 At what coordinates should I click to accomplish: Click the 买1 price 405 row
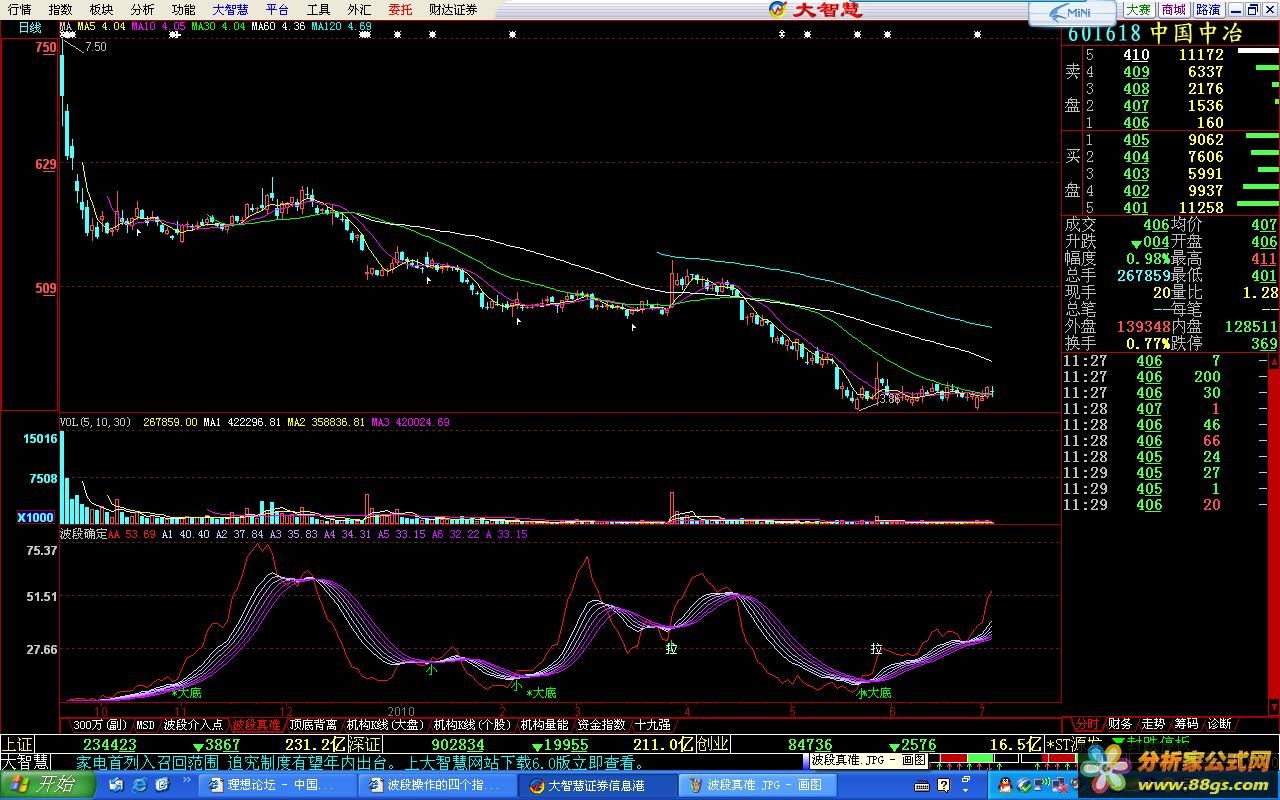click(1171, 140)
